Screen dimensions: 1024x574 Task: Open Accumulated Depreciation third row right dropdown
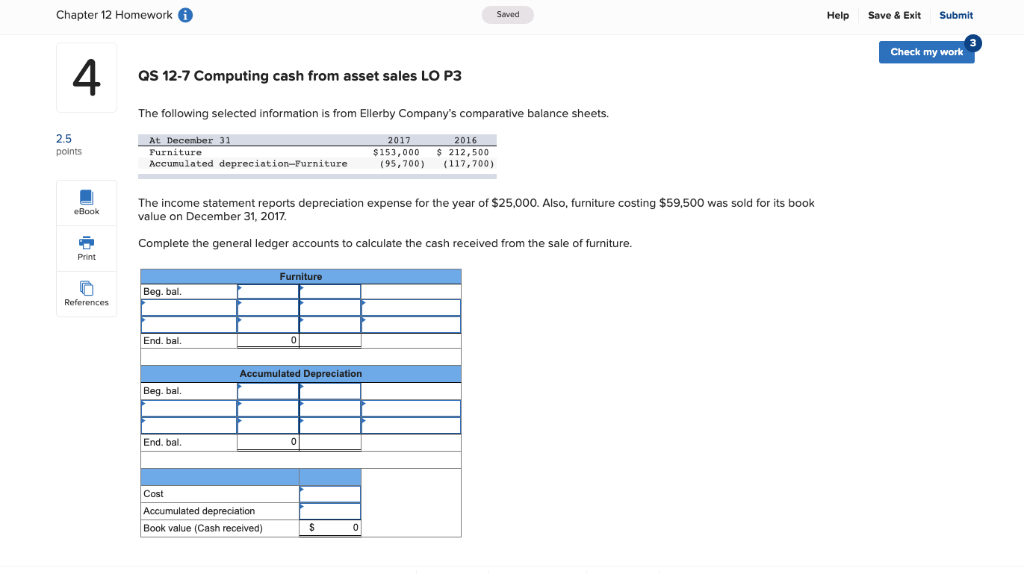coord(411,425)
